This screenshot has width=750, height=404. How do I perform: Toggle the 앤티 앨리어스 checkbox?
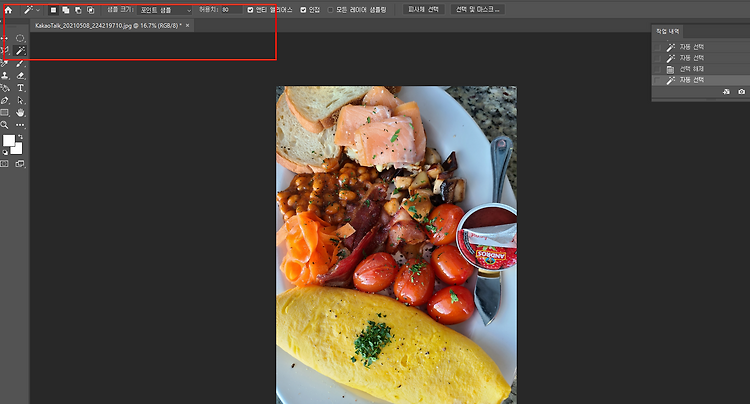(250, 10)
